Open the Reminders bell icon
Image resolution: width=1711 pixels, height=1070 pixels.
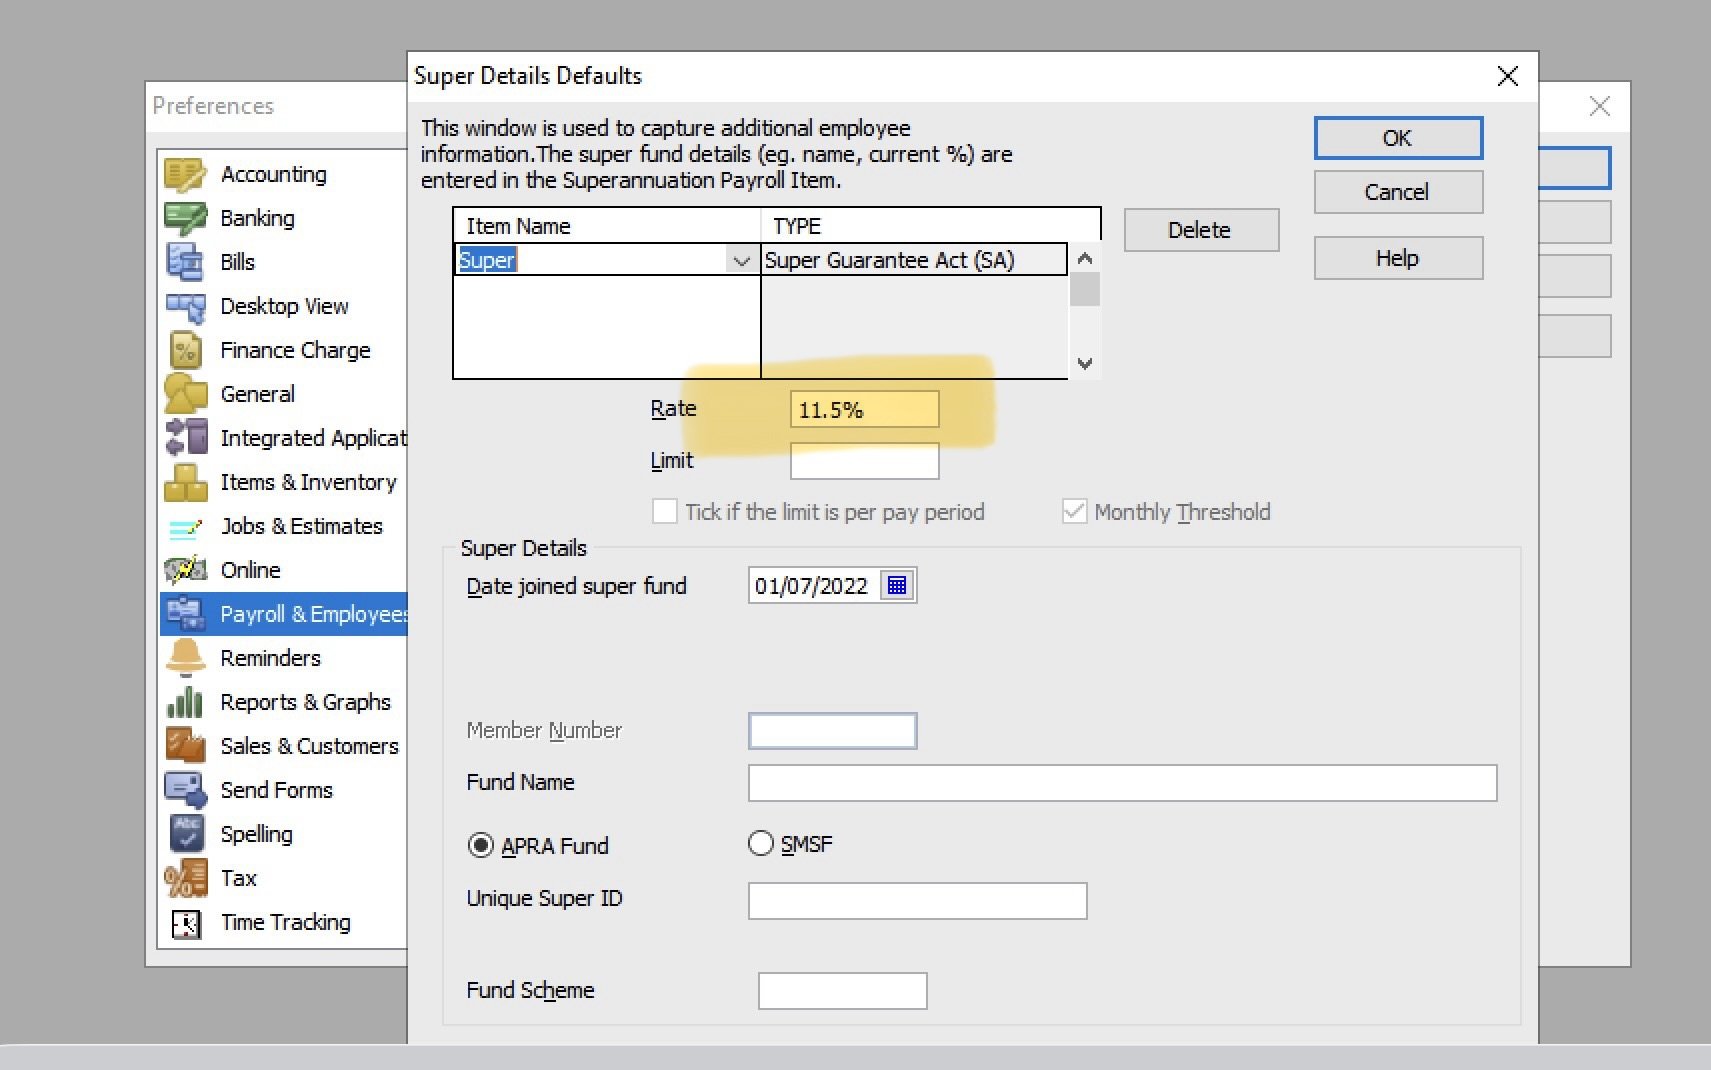185,658
